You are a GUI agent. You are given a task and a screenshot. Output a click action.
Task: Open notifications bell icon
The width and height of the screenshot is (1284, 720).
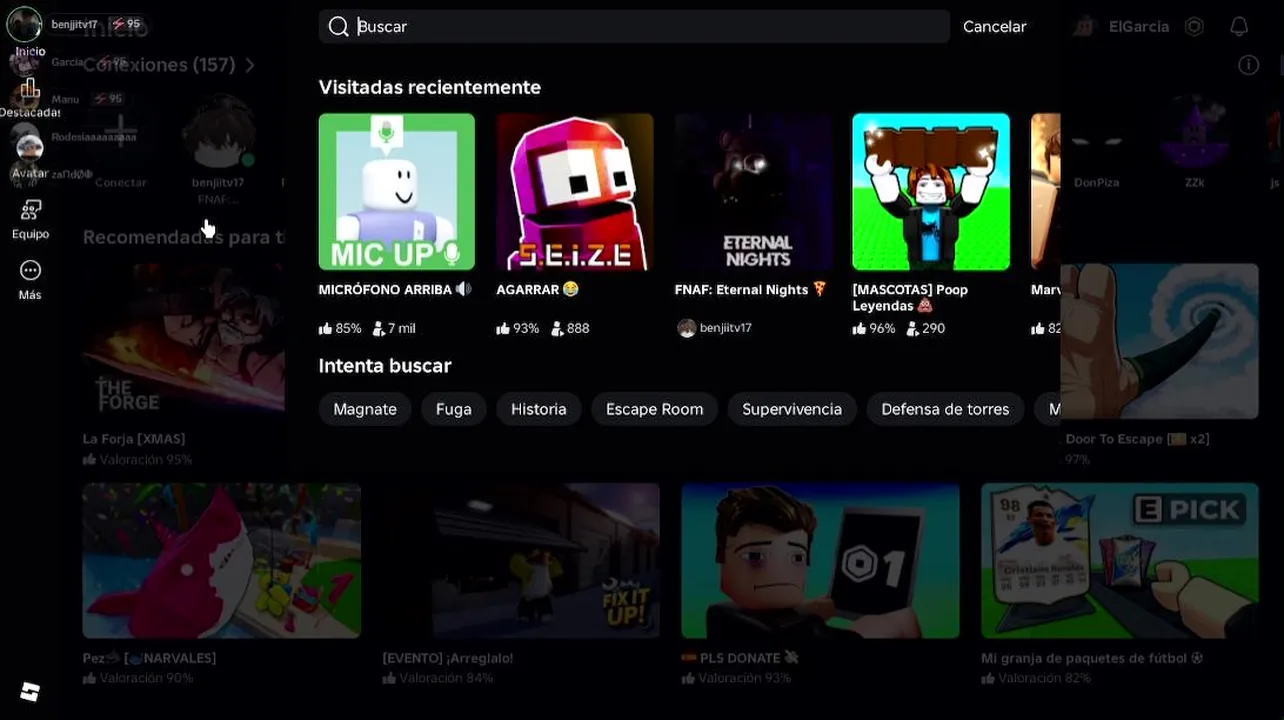[1239, 27]
